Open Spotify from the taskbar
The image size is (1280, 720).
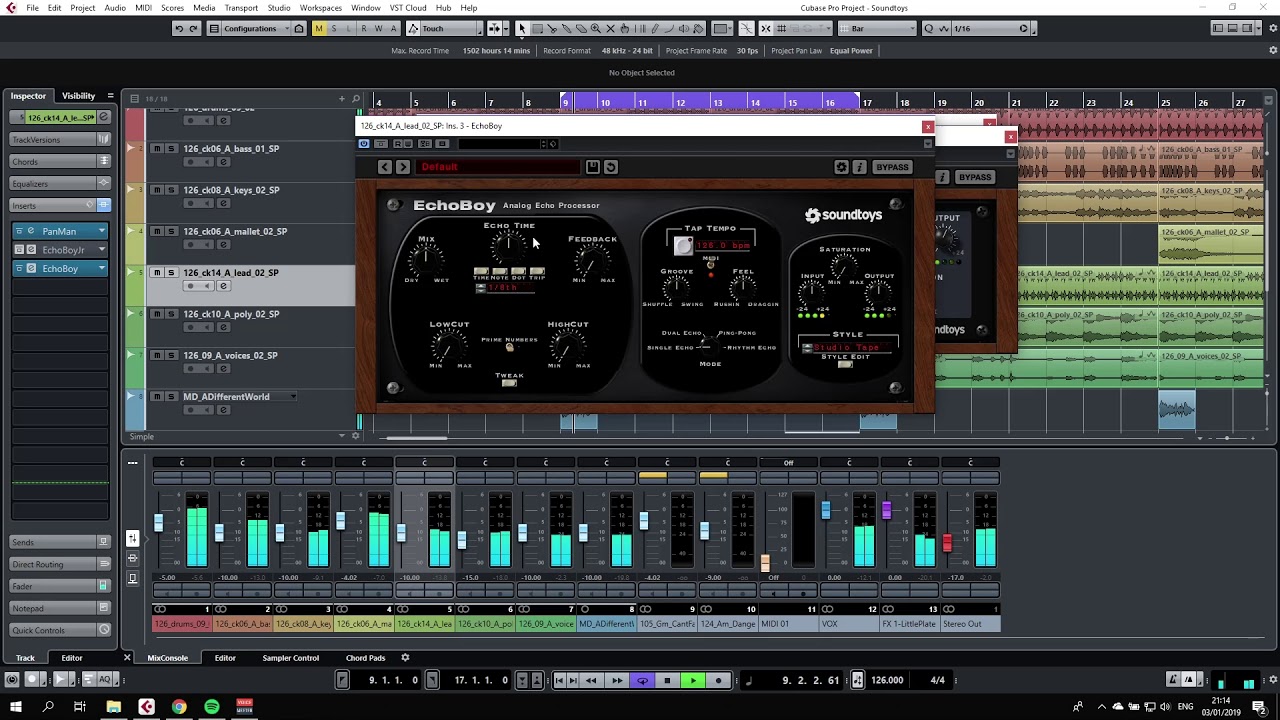[x=212, y=707]
